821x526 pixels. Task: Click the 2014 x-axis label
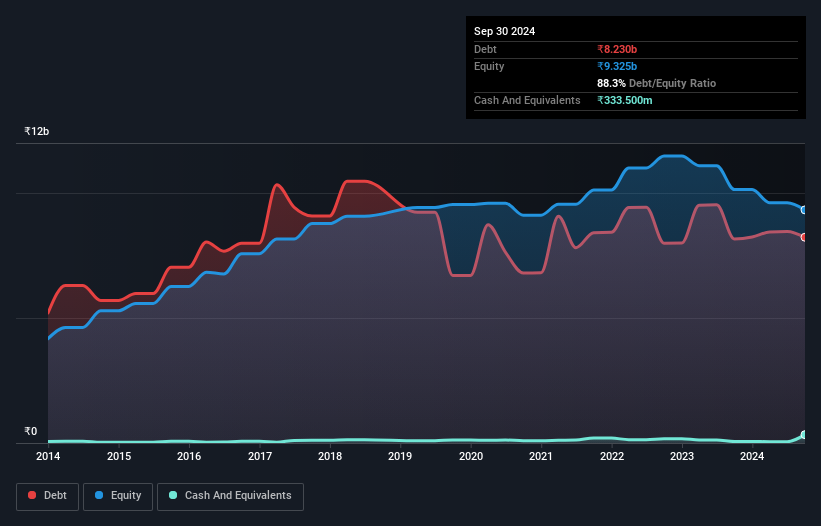coord(48,456)
